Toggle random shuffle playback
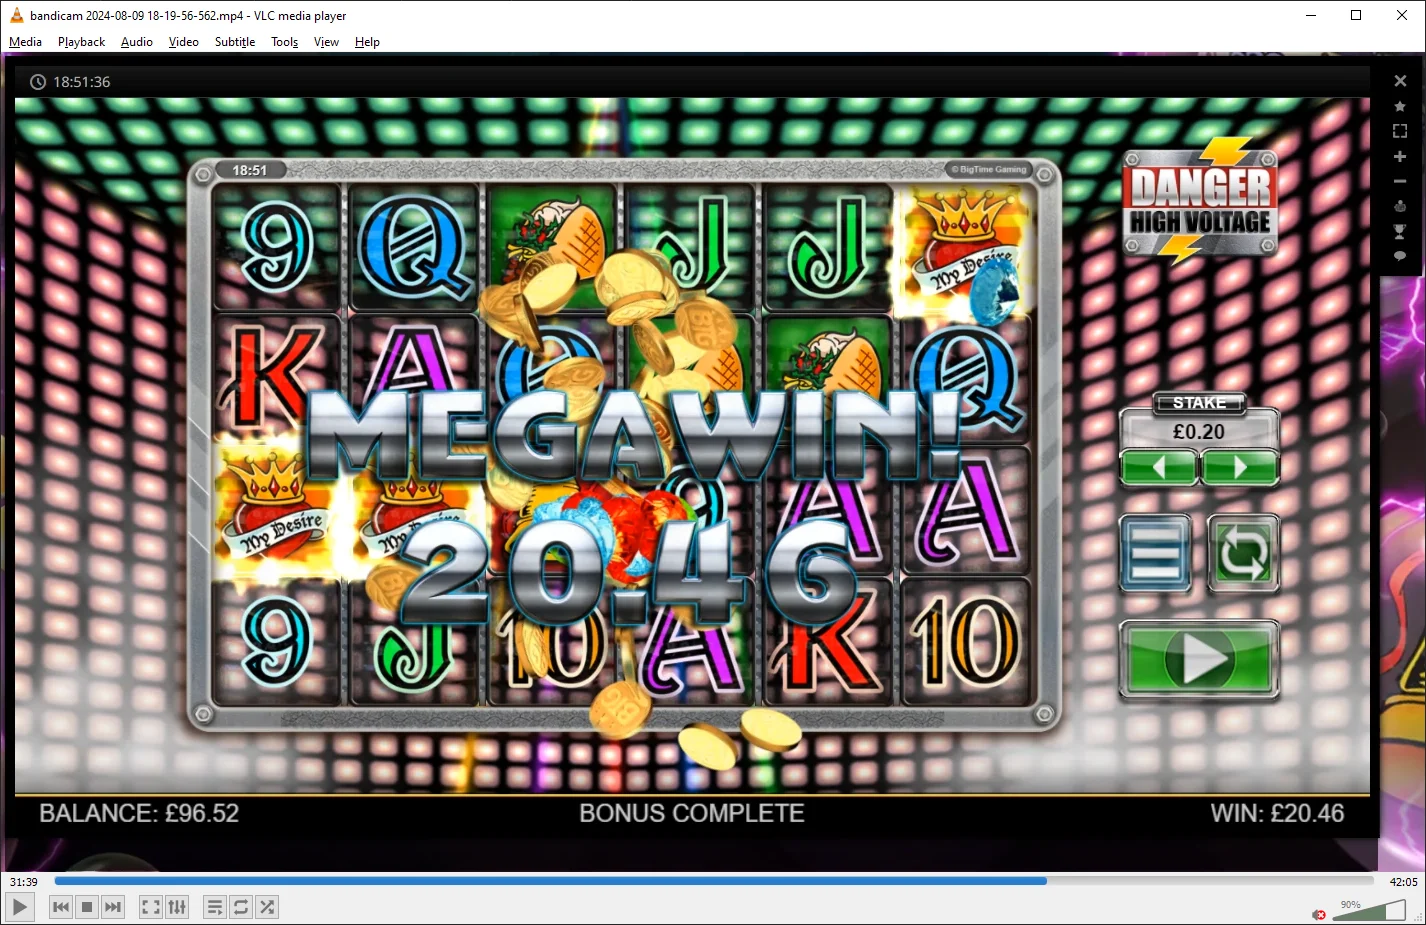1426x925 pixels. pos(267,907)
